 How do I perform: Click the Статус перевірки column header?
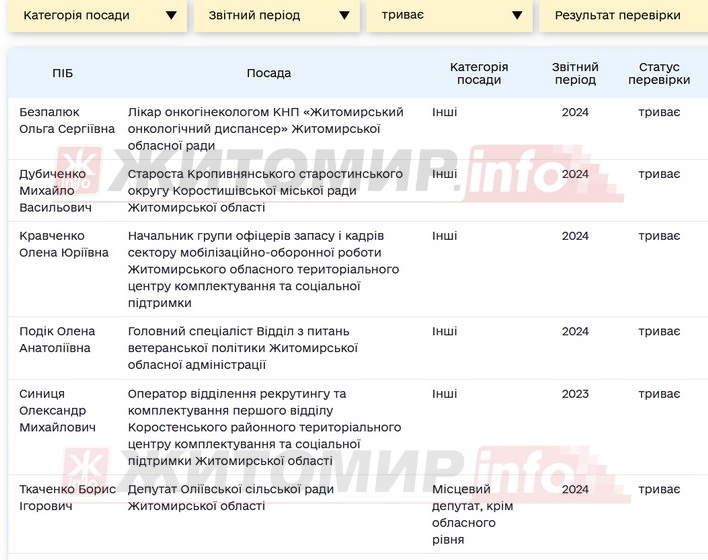click(x=658, y=73)
